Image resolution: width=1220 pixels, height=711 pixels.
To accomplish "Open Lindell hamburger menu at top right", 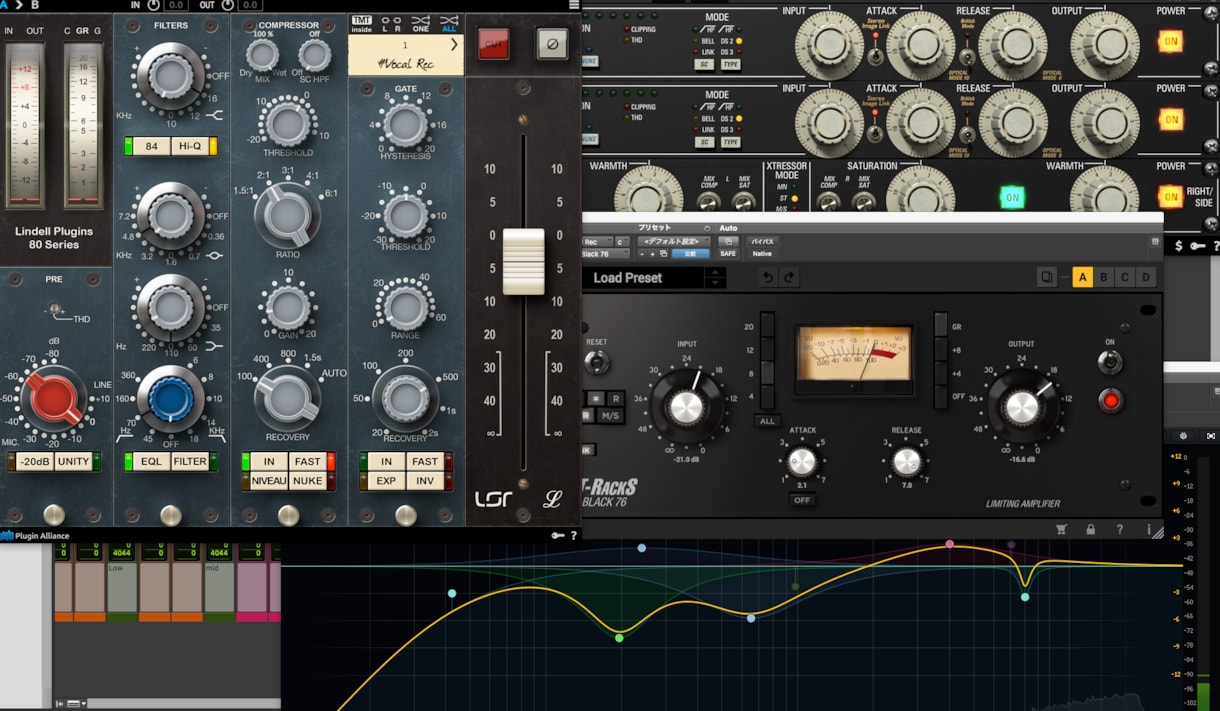I will (574, 5).
